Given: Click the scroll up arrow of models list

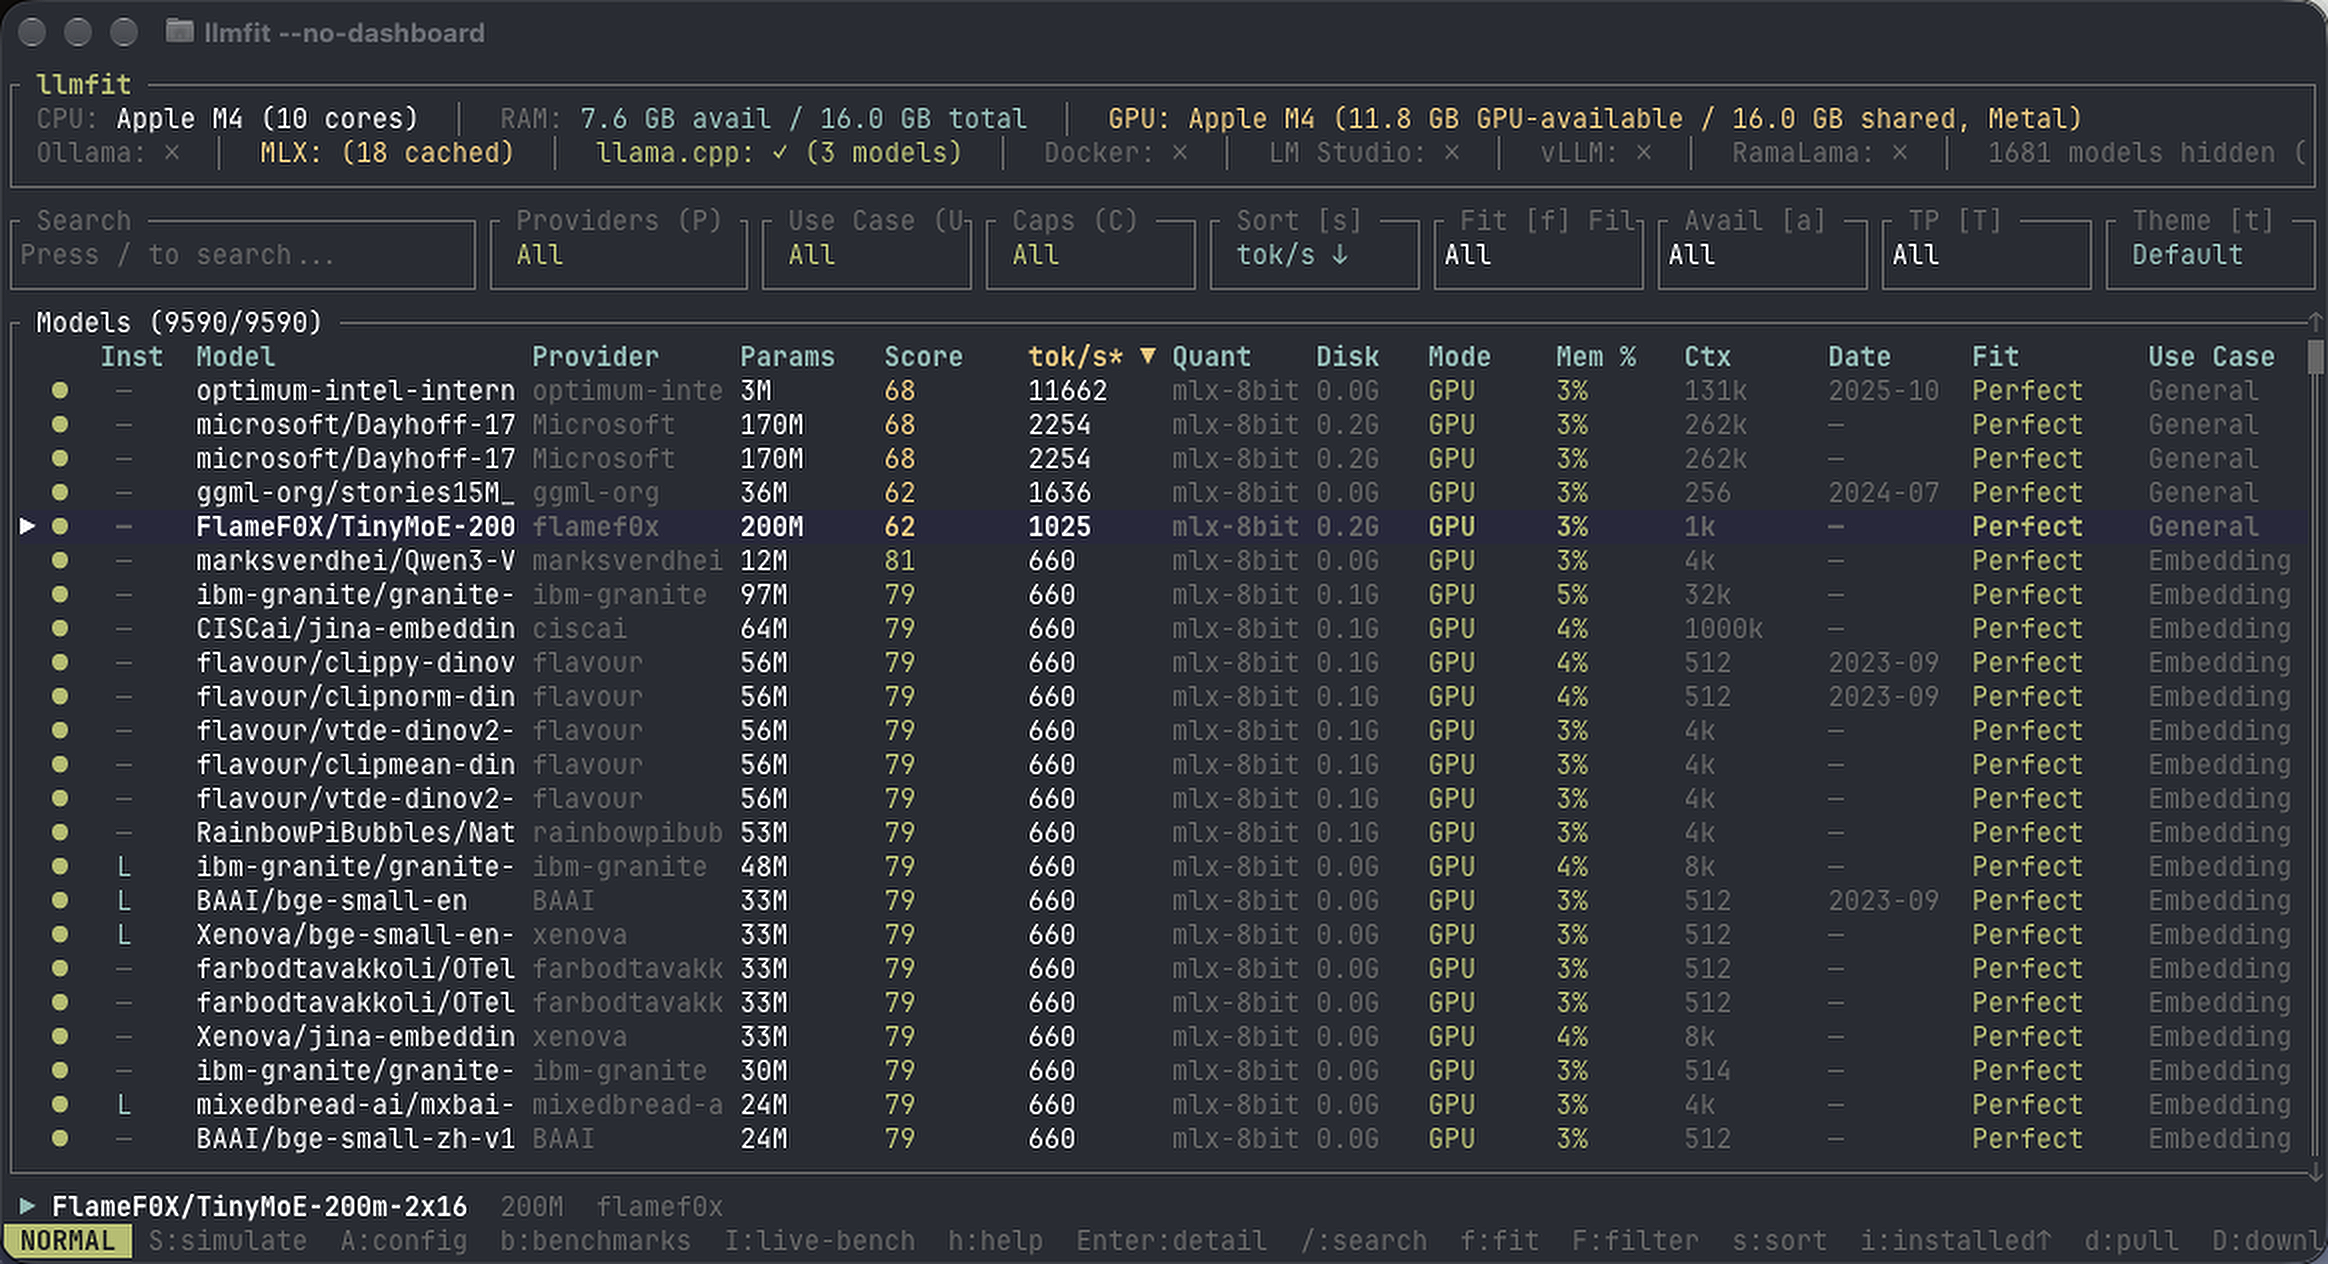Looking at the screenshot, I should tap(2315, 321).
